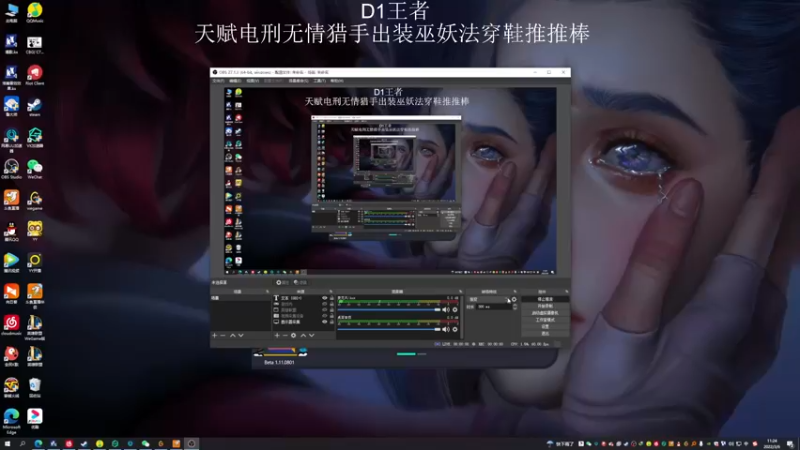Open first menu in OBS menu bar
This screenshot has width=800, height=450.
[218, 81]
